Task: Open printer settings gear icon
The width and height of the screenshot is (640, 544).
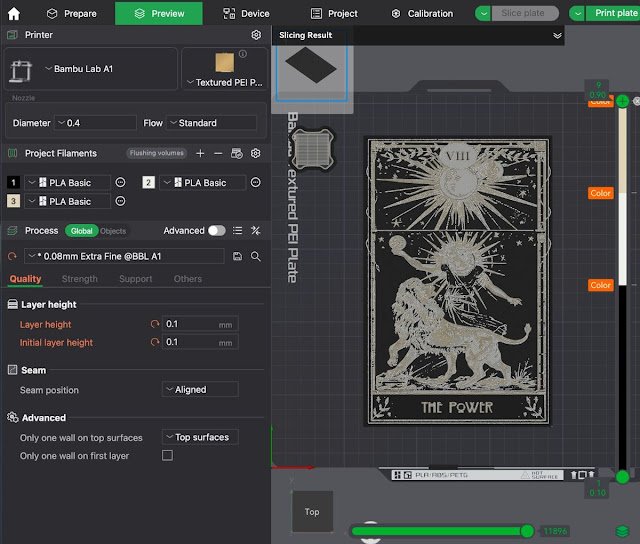Action: coord(256,35)
